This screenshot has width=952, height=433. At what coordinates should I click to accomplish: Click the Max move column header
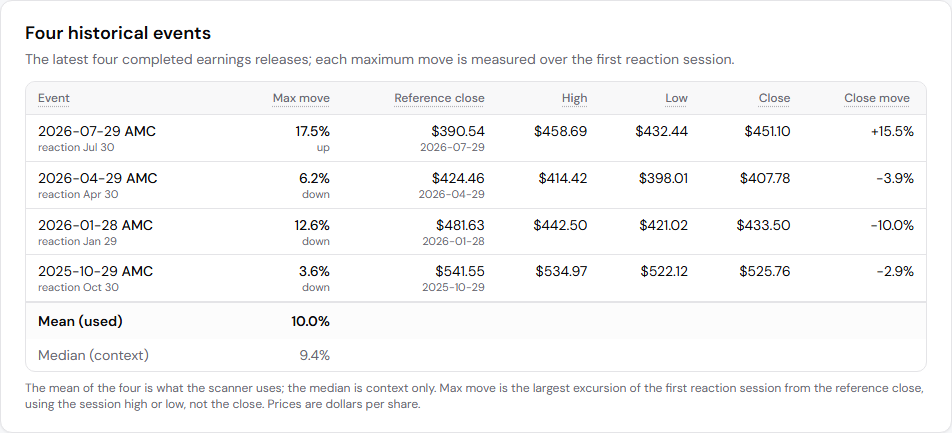pos(301,98)
